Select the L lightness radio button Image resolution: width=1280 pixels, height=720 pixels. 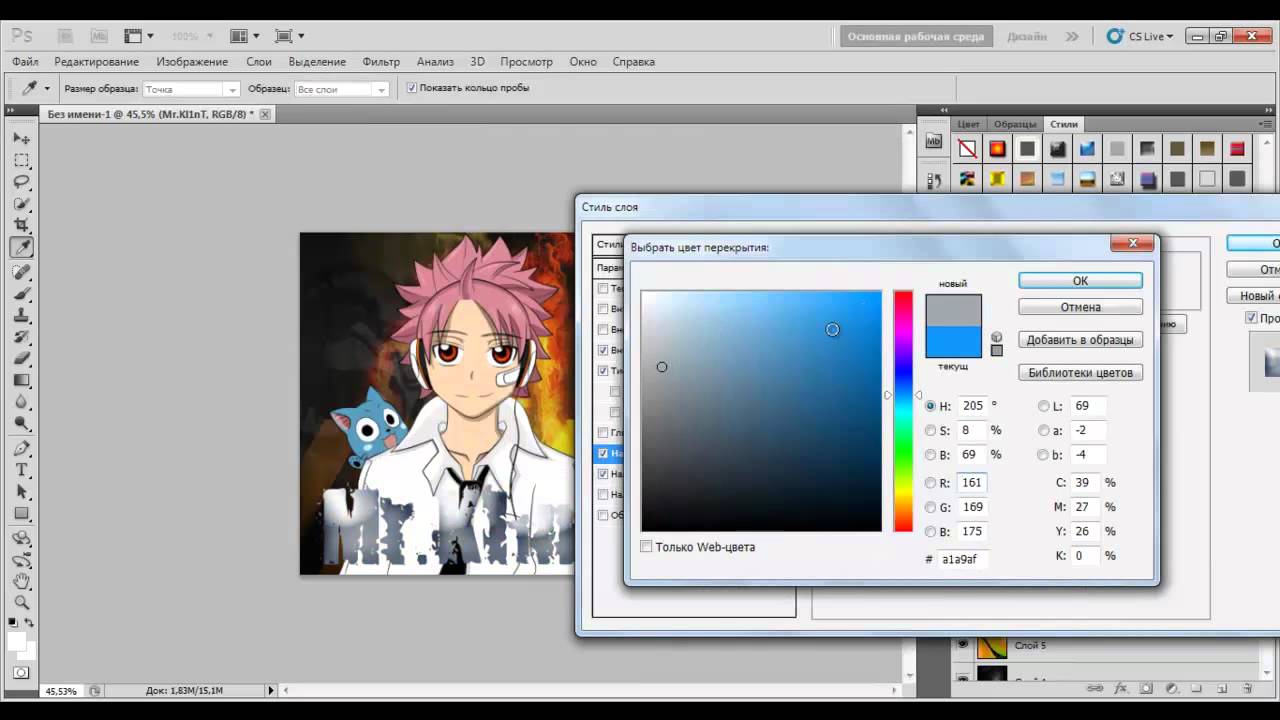[x=1044, y=406]
